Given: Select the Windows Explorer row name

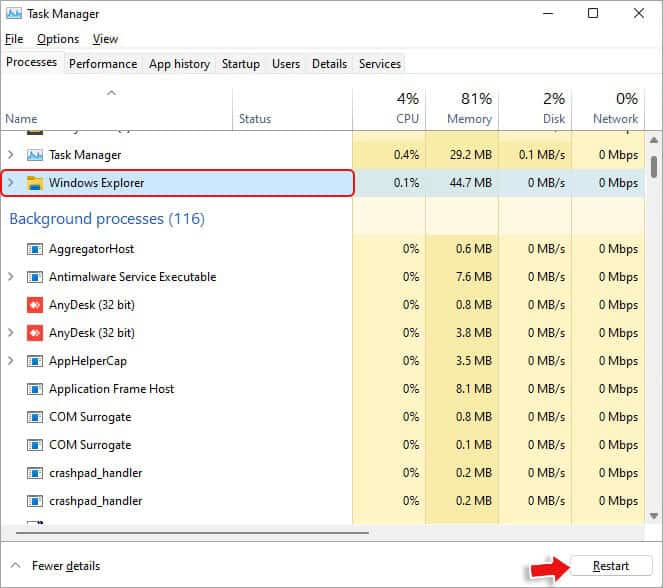Looking at the screenshot, I should coord(96,183).
